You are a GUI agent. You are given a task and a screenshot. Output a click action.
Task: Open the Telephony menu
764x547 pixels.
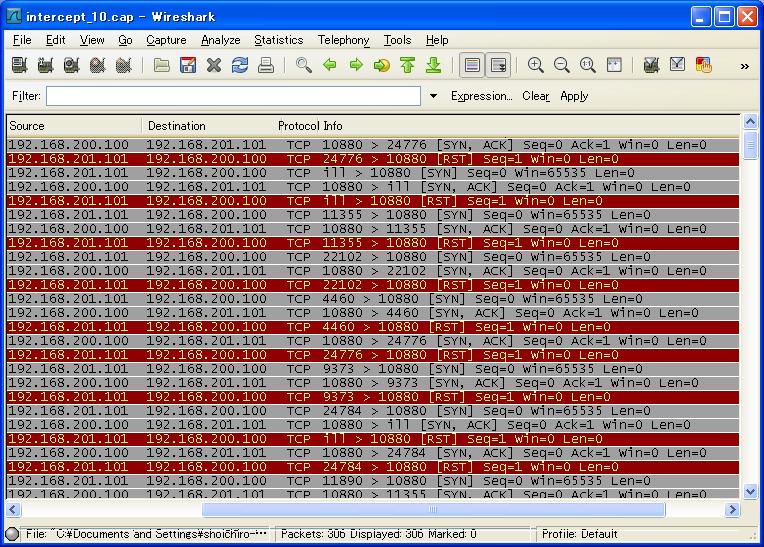(x=344, y=40)
